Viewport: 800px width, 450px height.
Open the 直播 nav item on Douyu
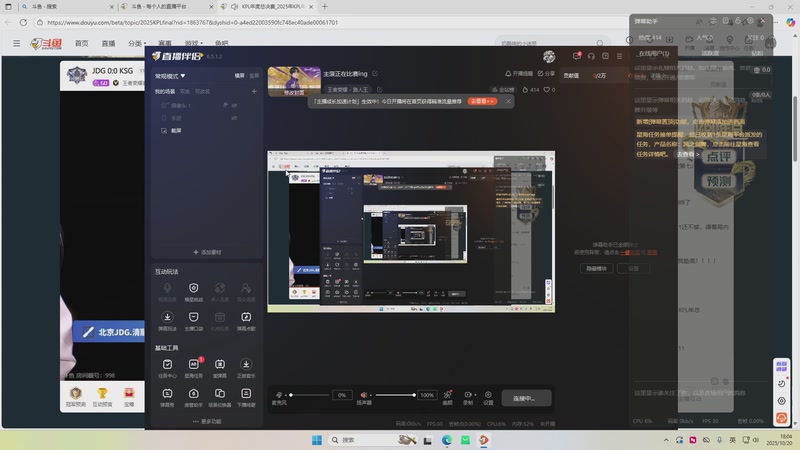pyautogui.click(x=108, y=43)
